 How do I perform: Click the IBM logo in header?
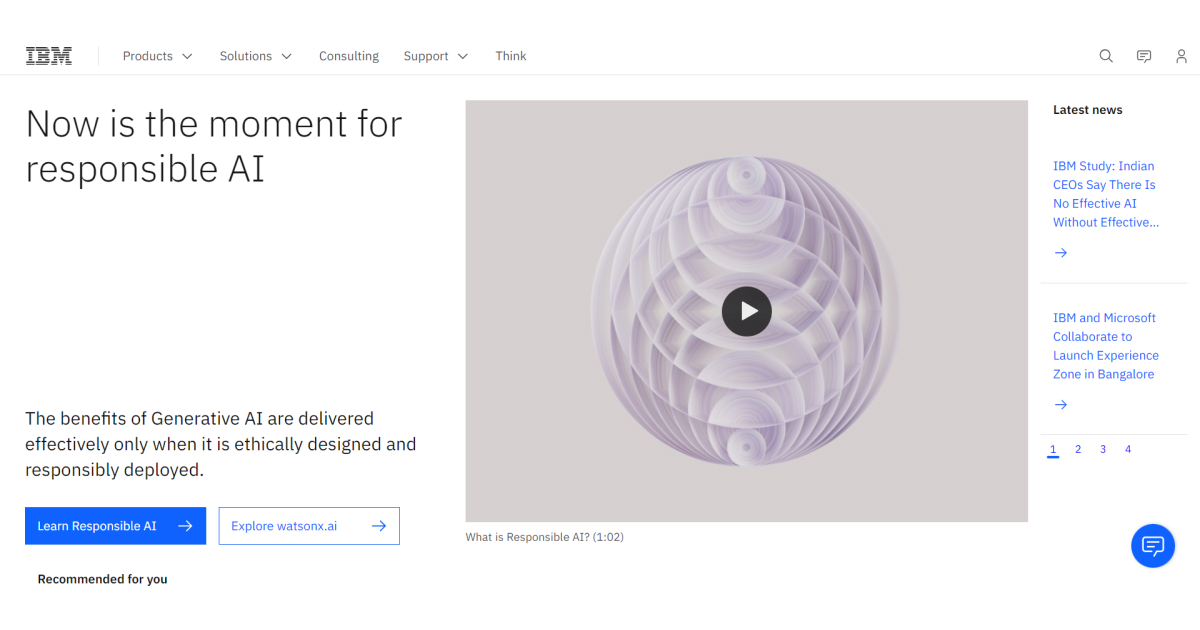click(48, 56)
